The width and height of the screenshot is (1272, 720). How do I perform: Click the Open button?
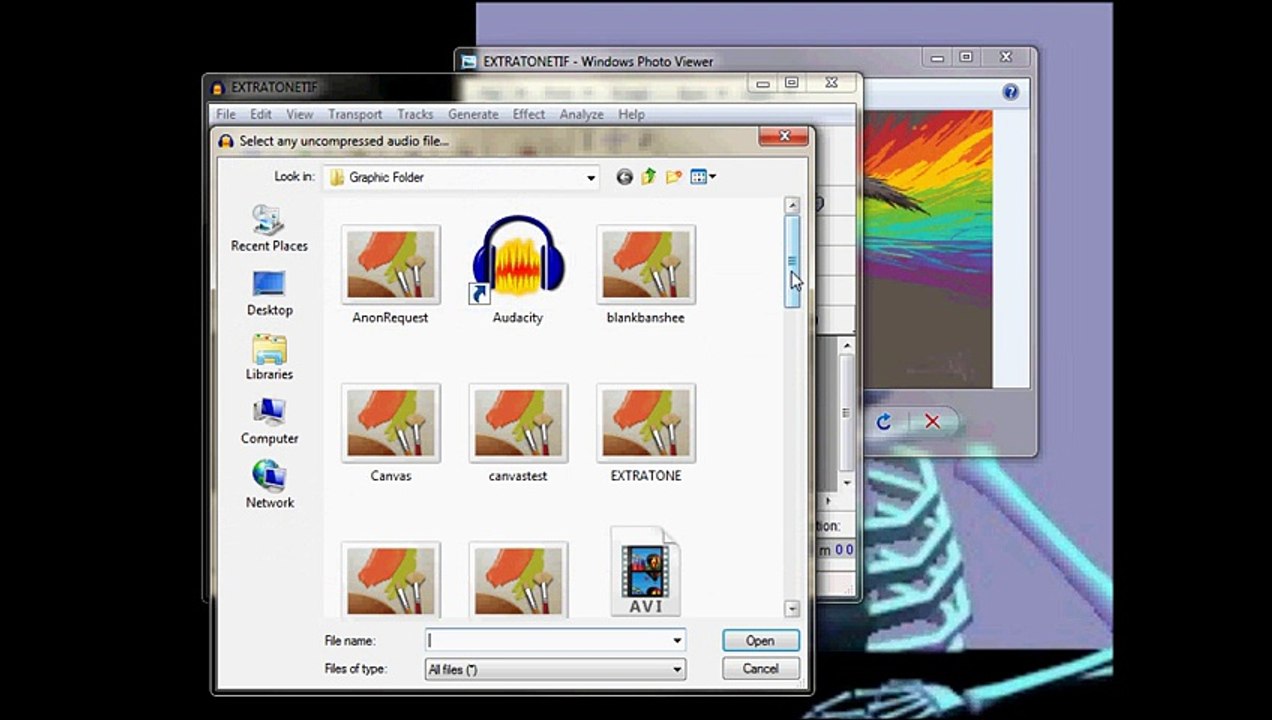760,641
